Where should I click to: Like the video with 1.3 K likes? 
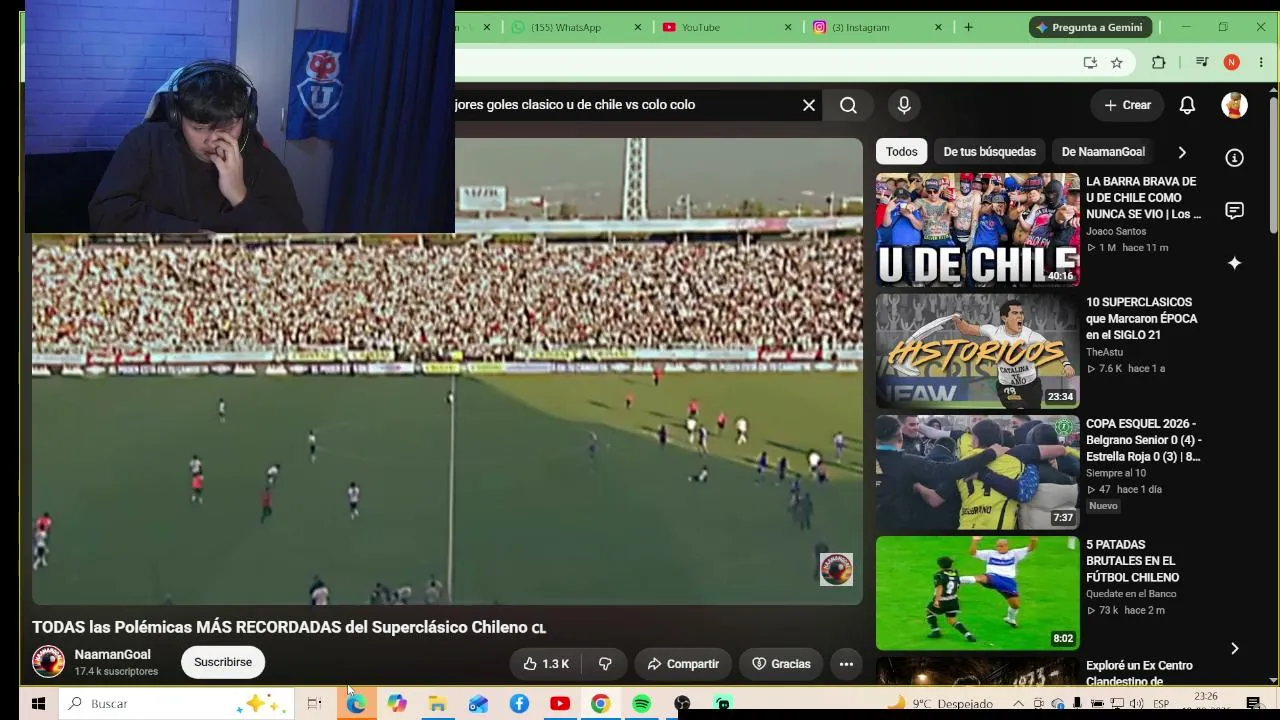546,664
